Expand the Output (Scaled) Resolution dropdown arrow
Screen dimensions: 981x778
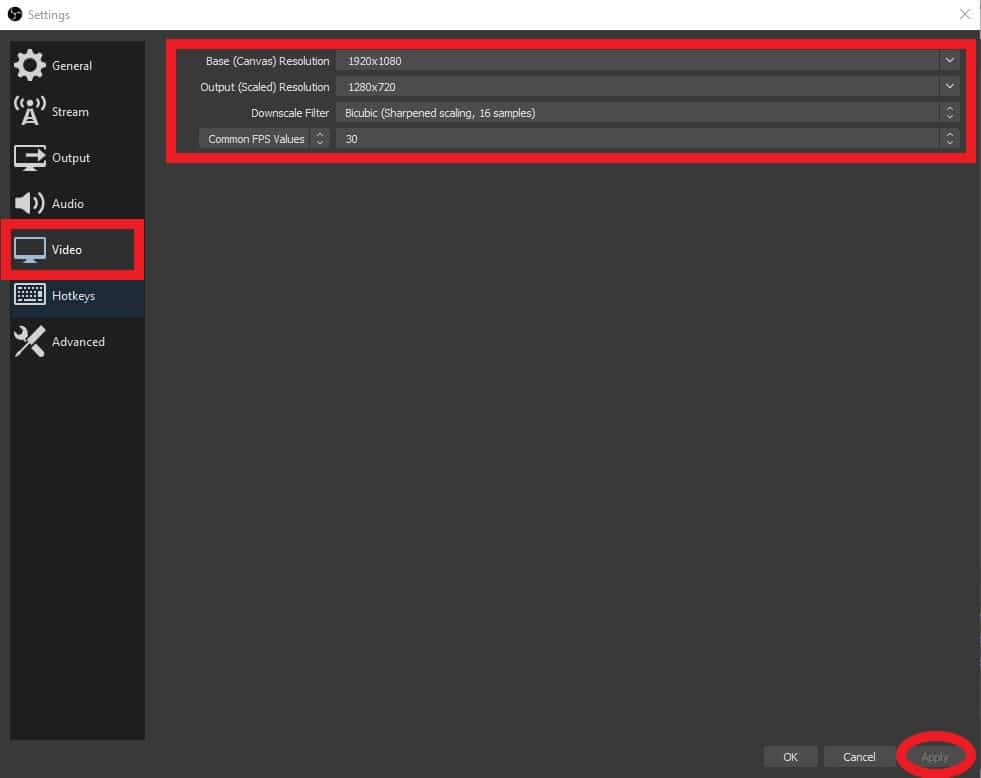click(949, 87)
